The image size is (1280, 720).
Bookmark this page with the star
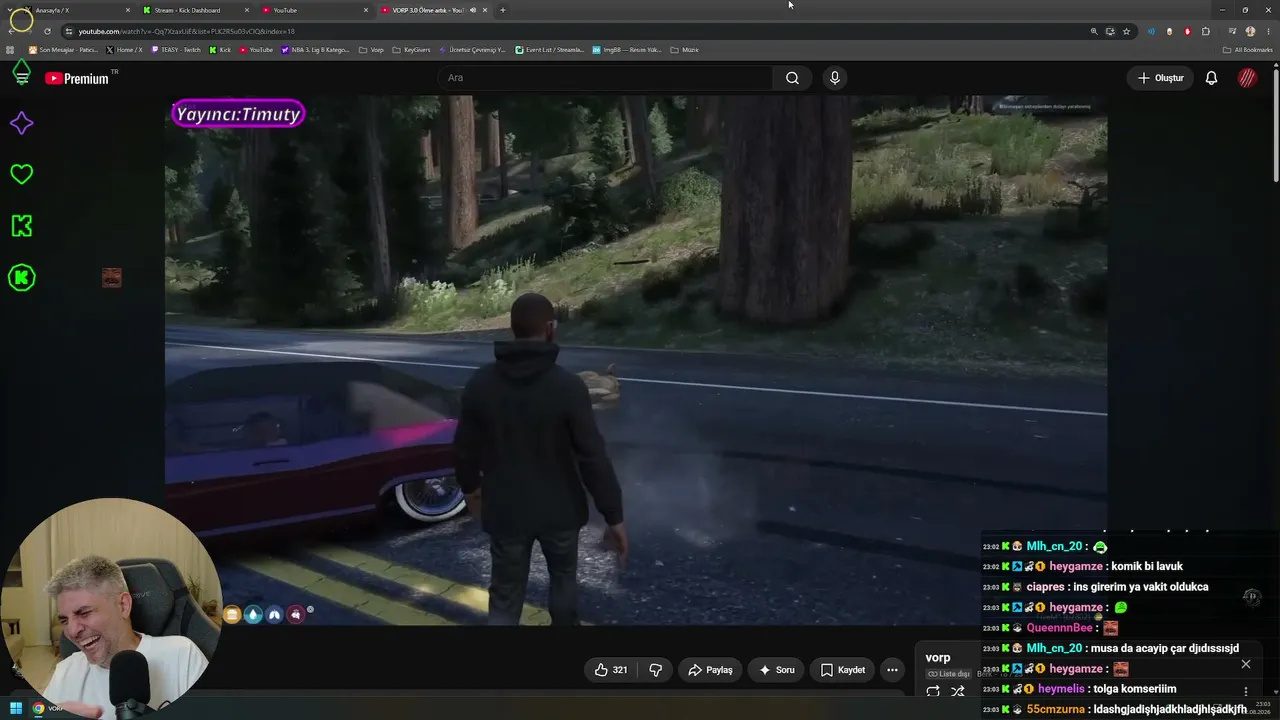[x=1126, y=31]
